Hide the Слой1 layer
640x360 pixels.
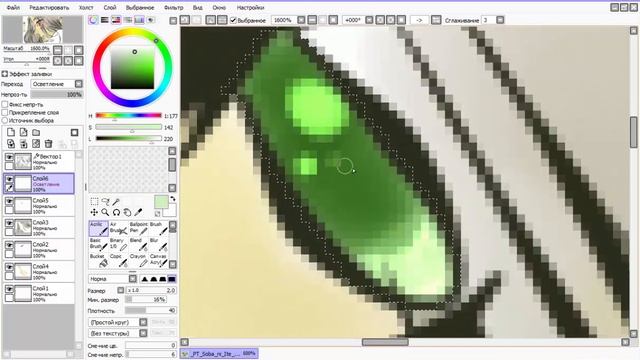click(9, 289)
